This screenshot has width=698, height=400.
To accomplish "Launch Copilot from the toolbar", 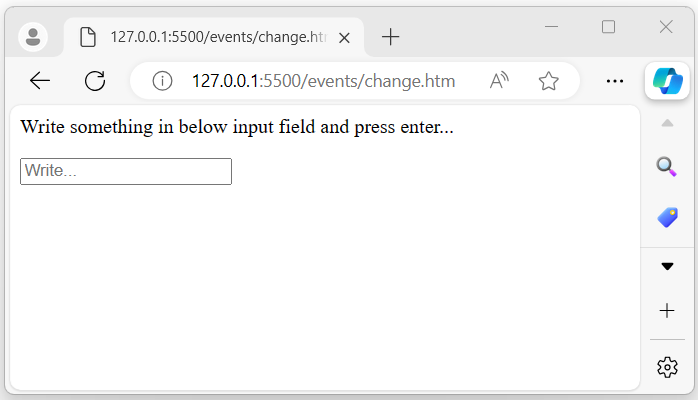I will click(x=667, y=81).
